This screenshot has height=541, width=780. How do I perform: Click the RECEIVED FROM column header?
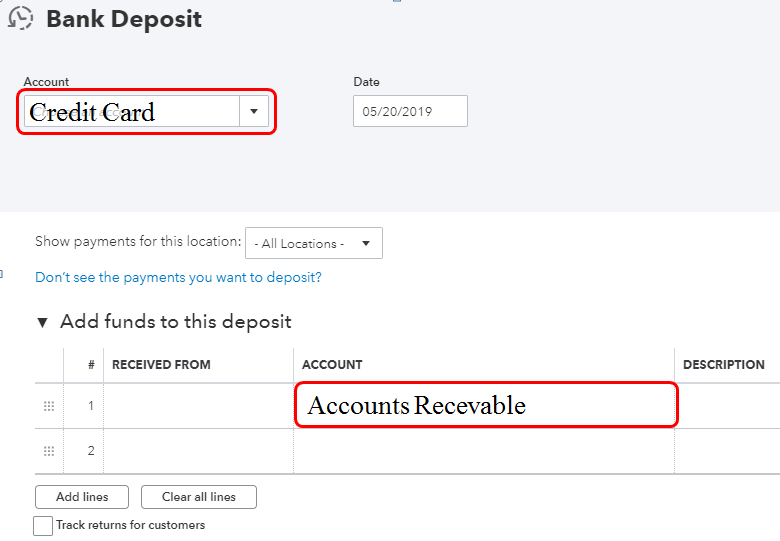click(x=161, y=365)
